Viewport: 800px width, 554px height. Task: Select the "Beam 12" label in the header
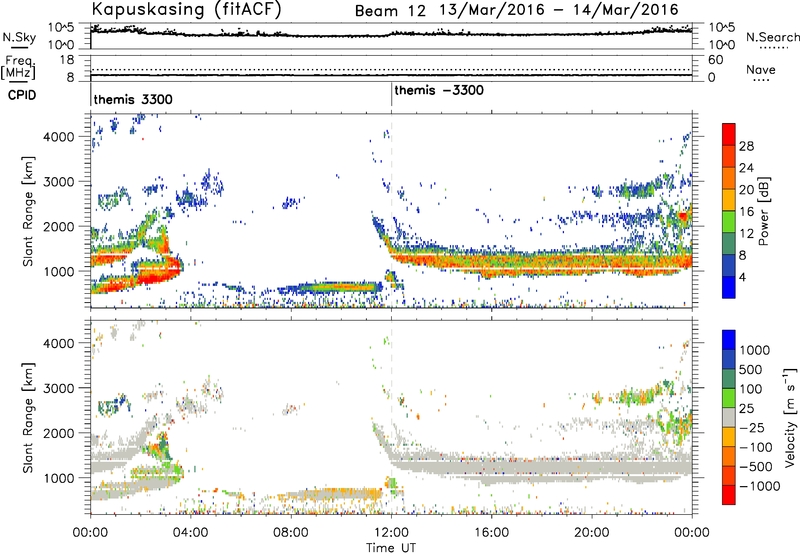390,11
